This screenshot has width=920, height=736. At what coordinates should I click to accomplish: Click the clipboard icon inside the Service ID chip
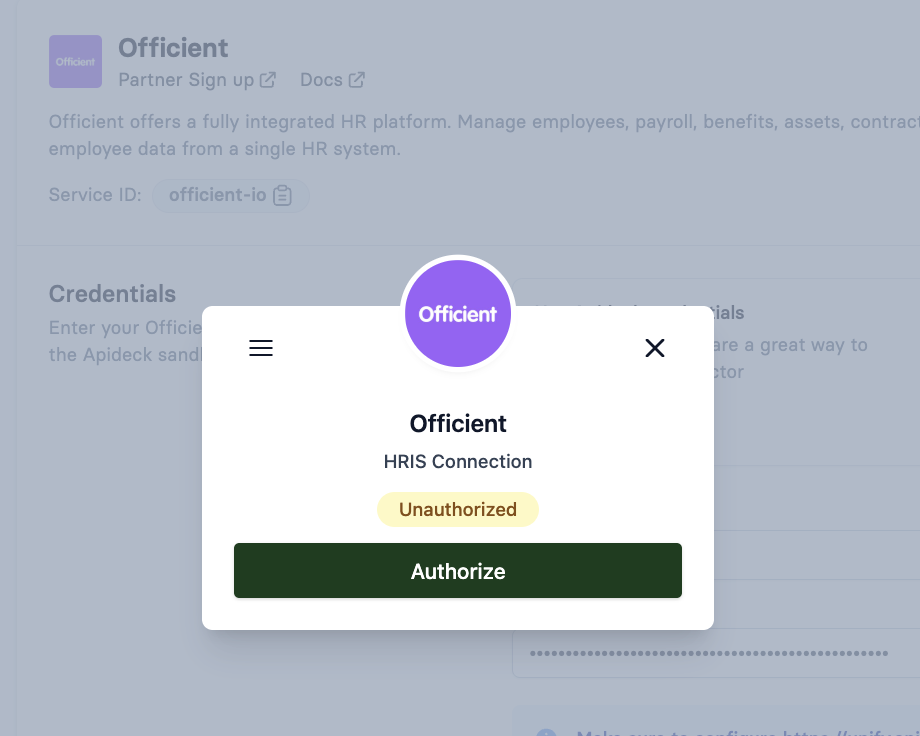283,195
